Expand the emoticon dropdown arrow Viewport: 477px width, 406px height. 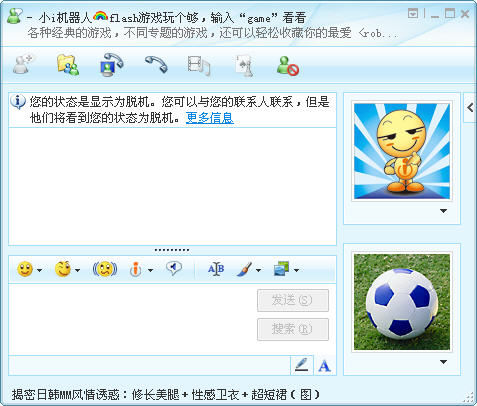39,270
